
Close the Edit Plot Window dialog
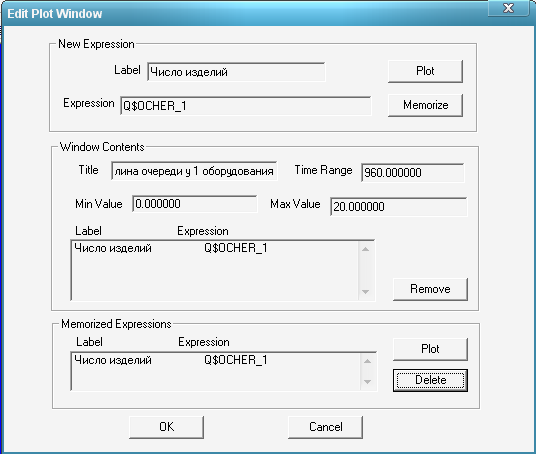click(x=508, y=8)
